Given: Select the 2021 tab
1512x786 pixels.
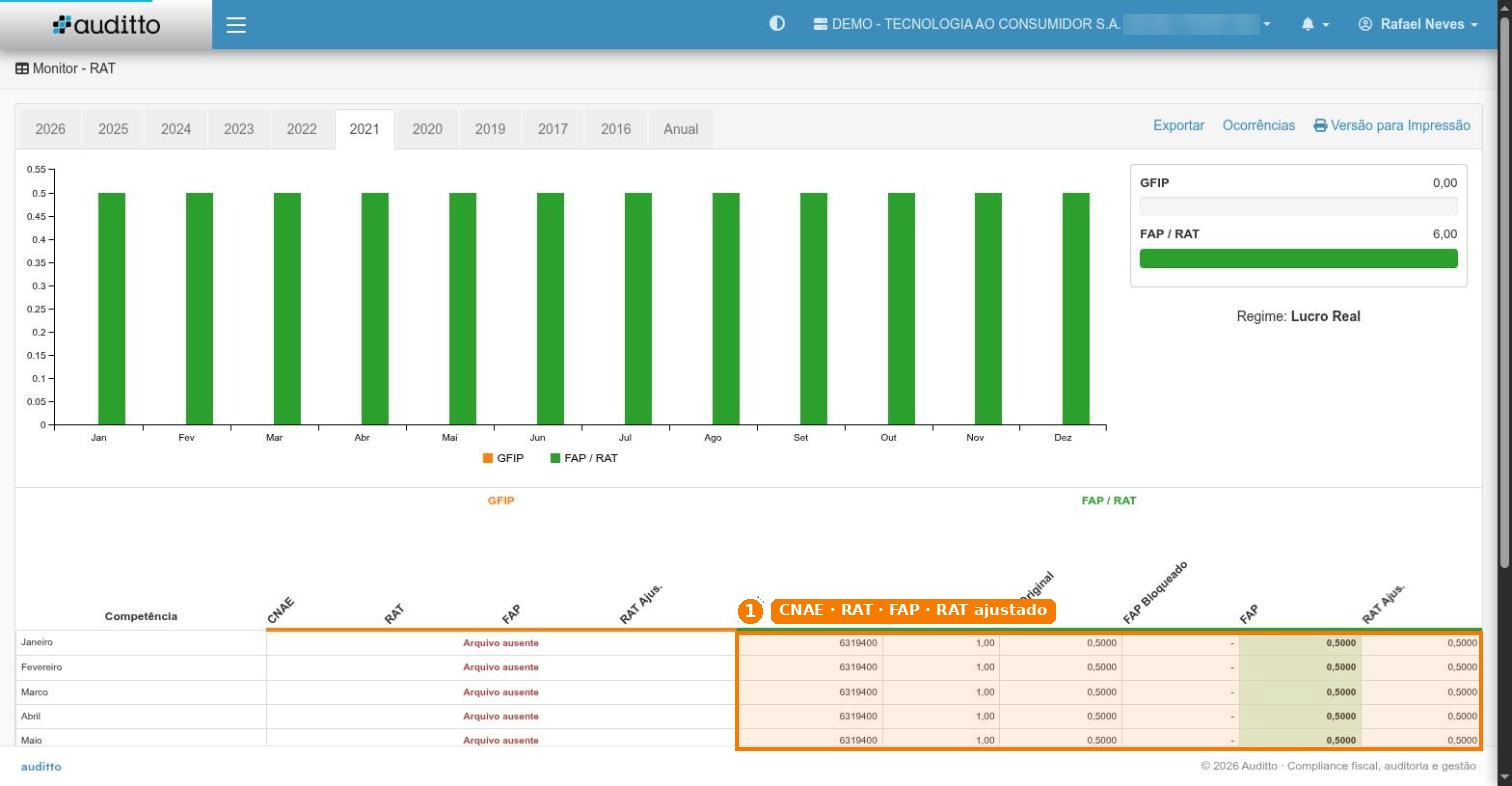Looking at the screenshot, I should (x=365, y=129).
